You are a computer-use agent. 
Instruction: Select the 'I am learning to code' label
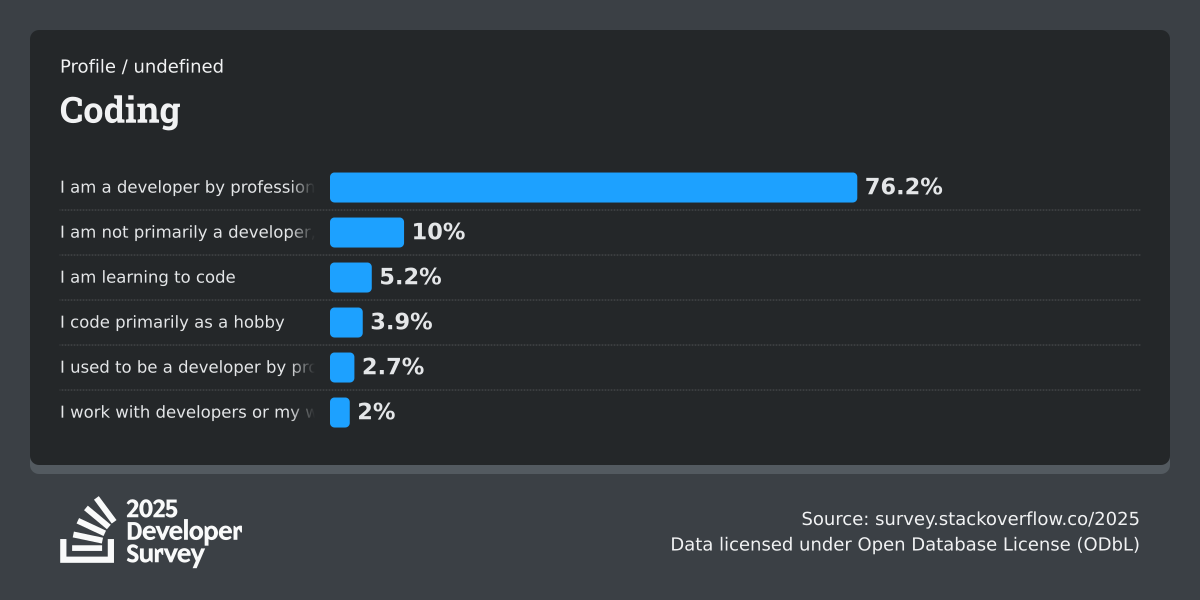click(x=147, y=277)
